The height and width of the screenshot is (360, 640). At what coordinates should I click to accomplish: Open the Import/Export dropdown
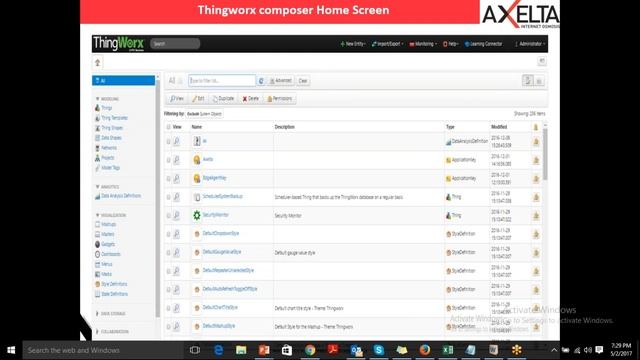tap(387, 44)
